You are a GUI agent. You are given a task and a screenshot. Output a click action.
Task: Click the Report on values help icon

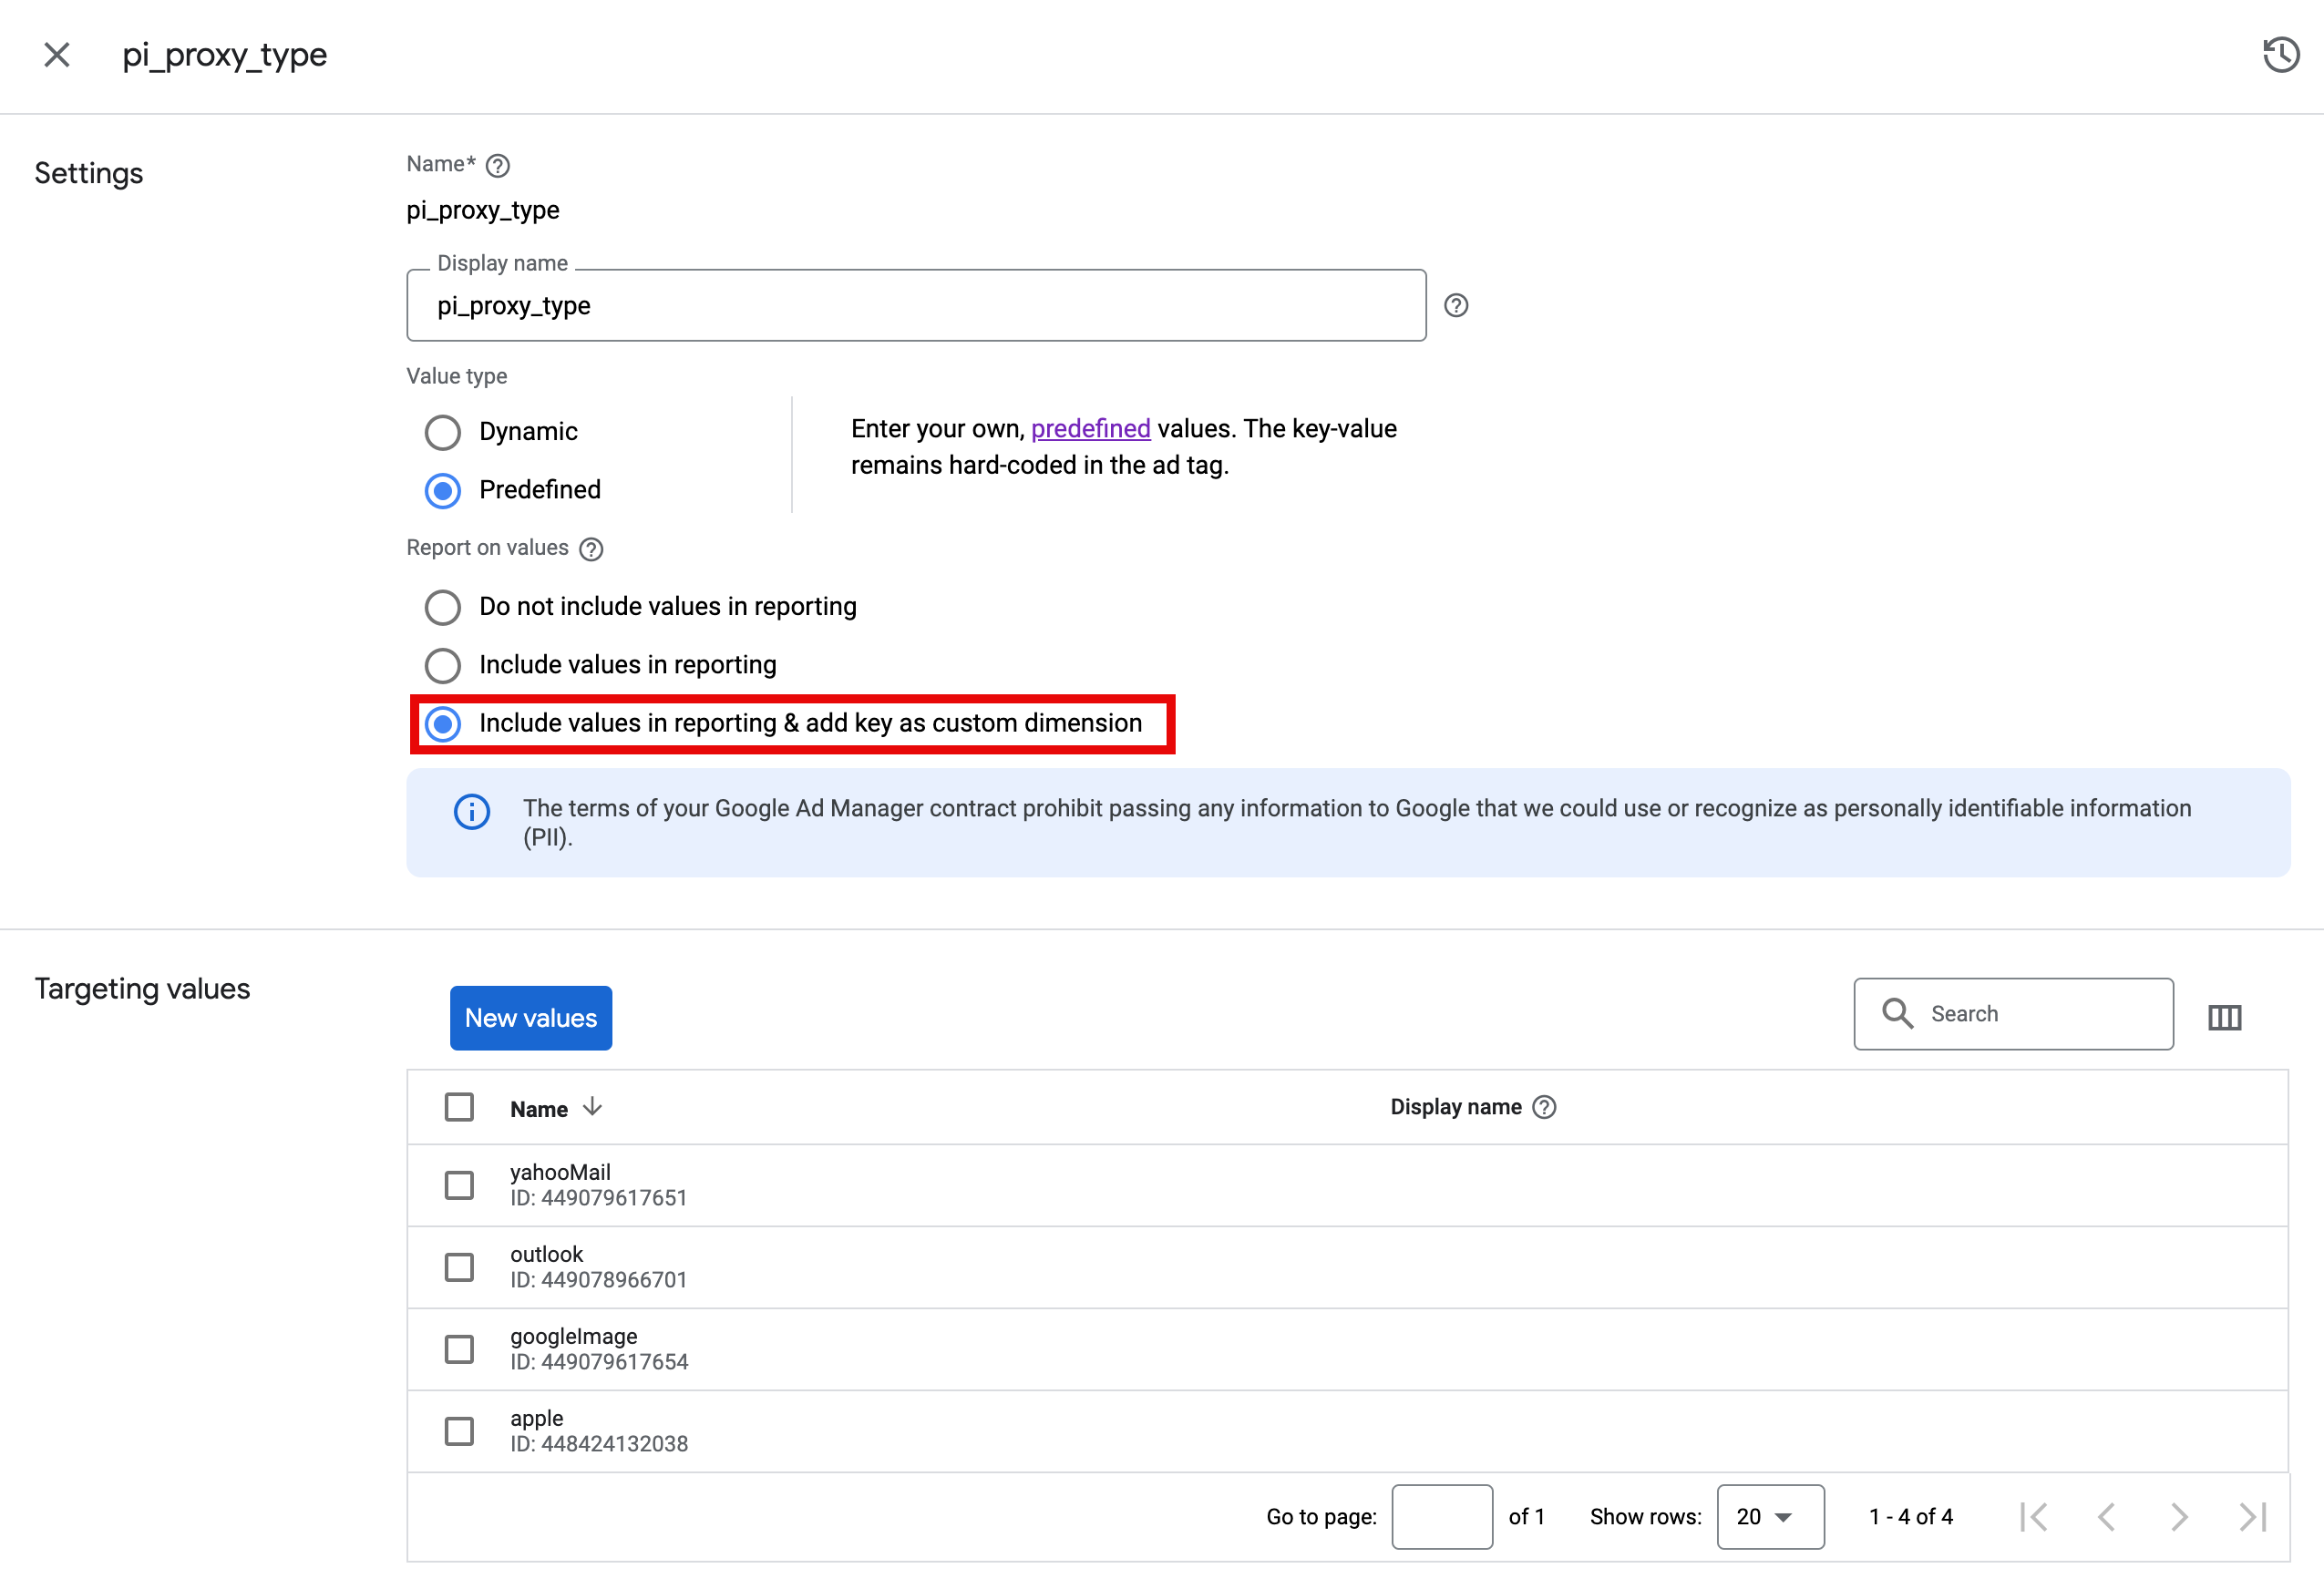[x=591, y=549]
